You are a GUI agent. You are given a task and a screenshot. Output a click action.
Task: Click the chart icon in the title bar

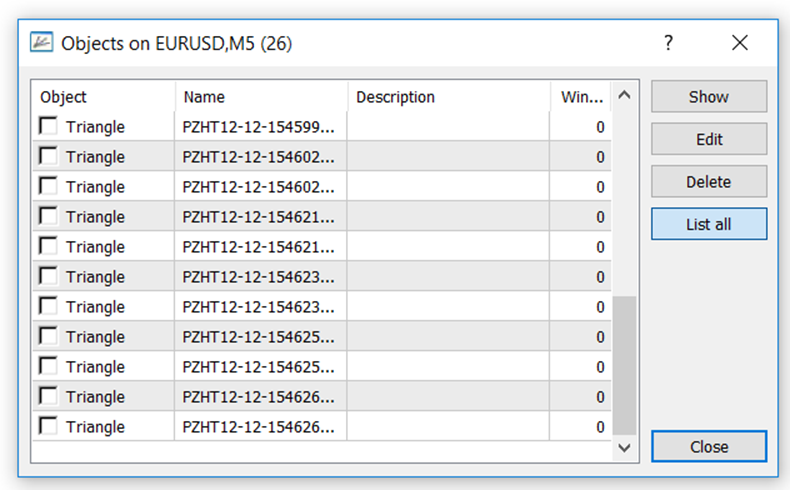(x=41, y=42)
